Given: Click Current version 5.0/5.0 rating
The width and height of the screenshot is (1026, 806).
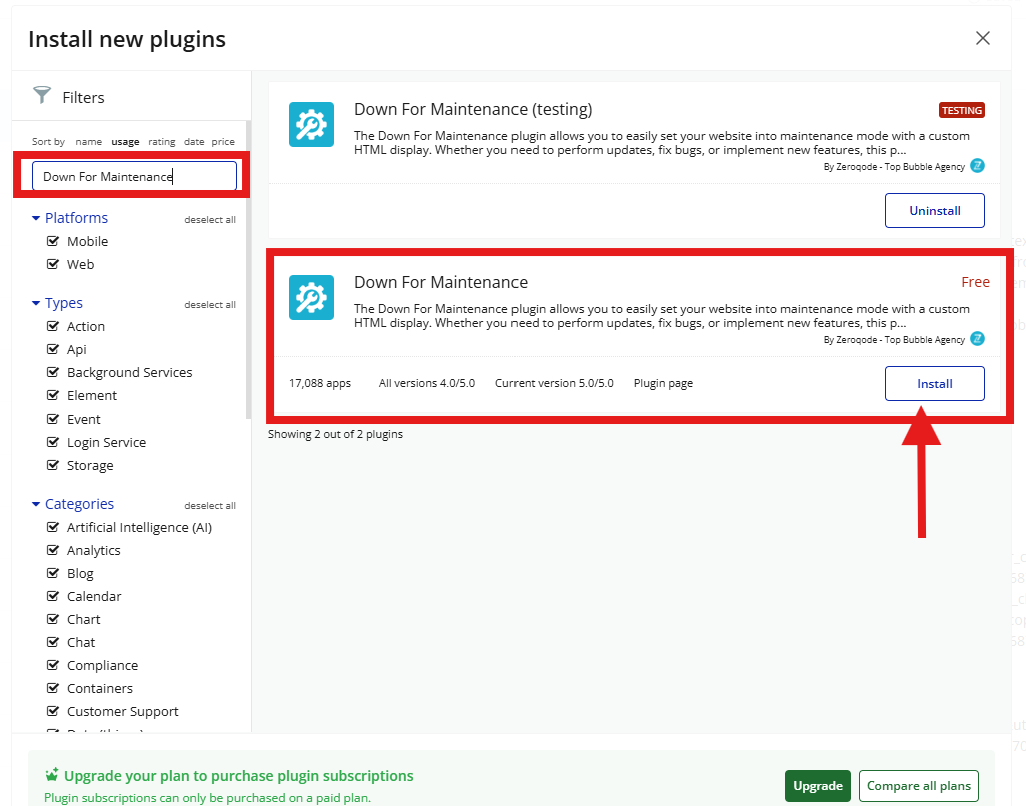Looking at the screenshot, I should [x=554, y=383].
